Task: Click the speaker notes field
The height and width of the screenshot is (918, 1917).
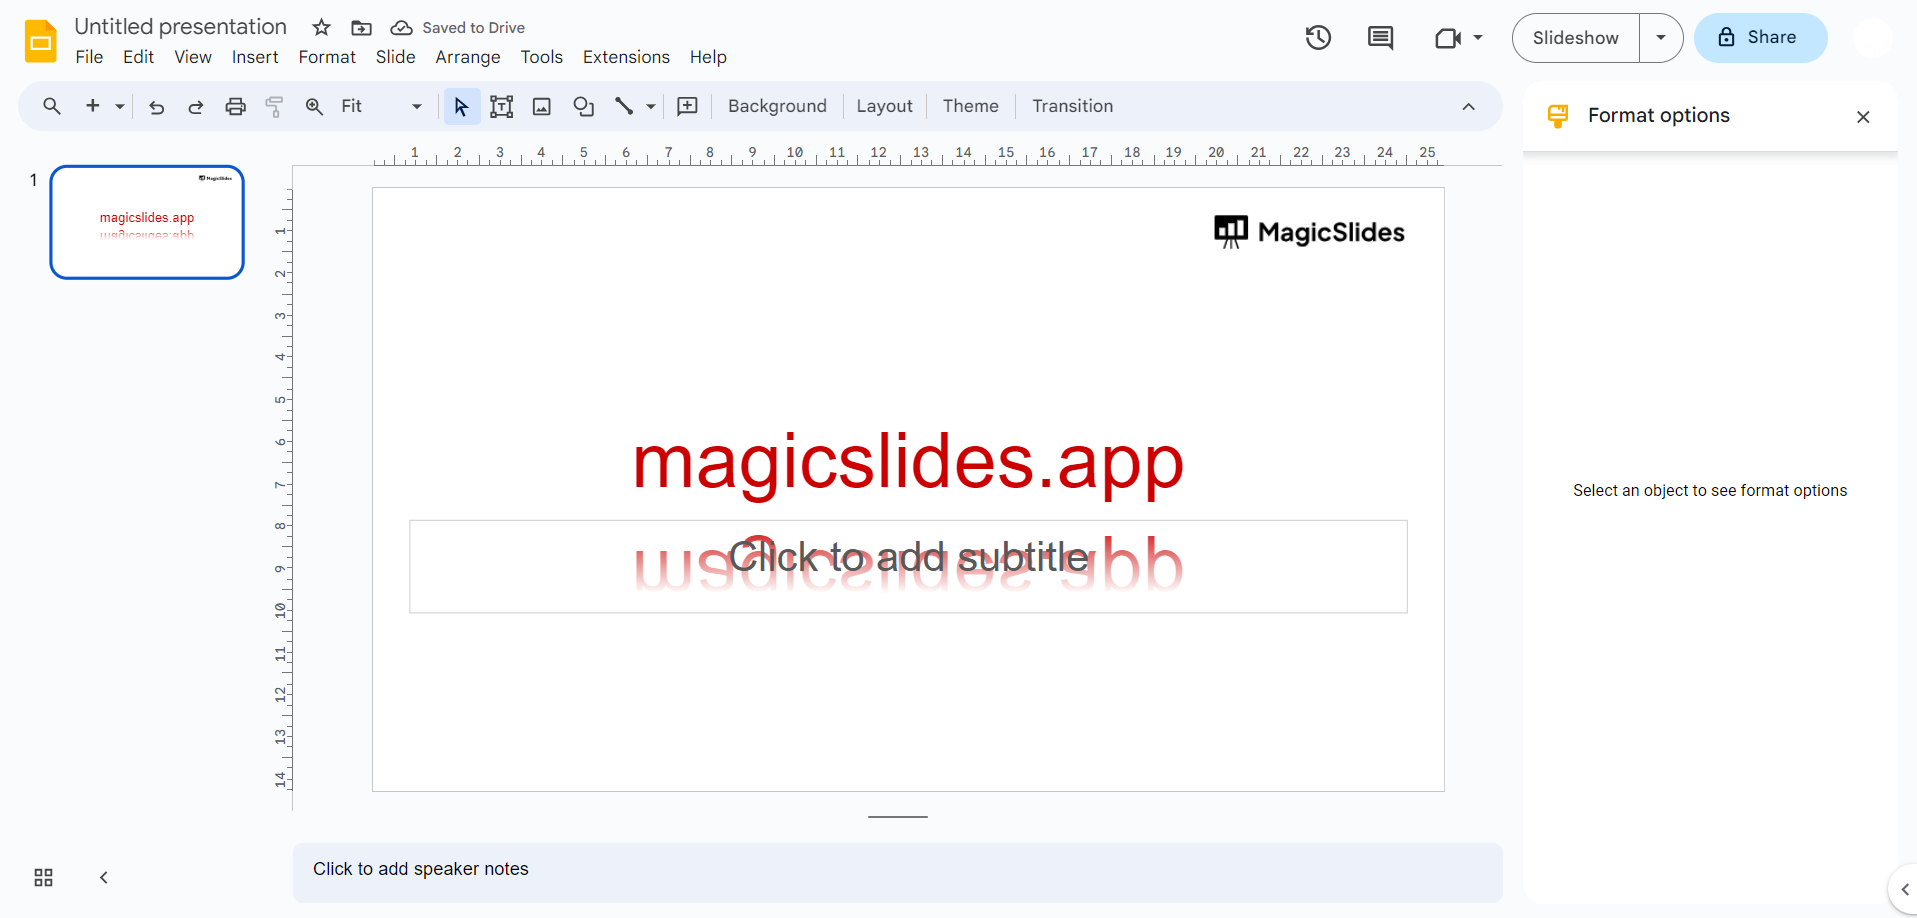Action: click(x=897, y=872)
